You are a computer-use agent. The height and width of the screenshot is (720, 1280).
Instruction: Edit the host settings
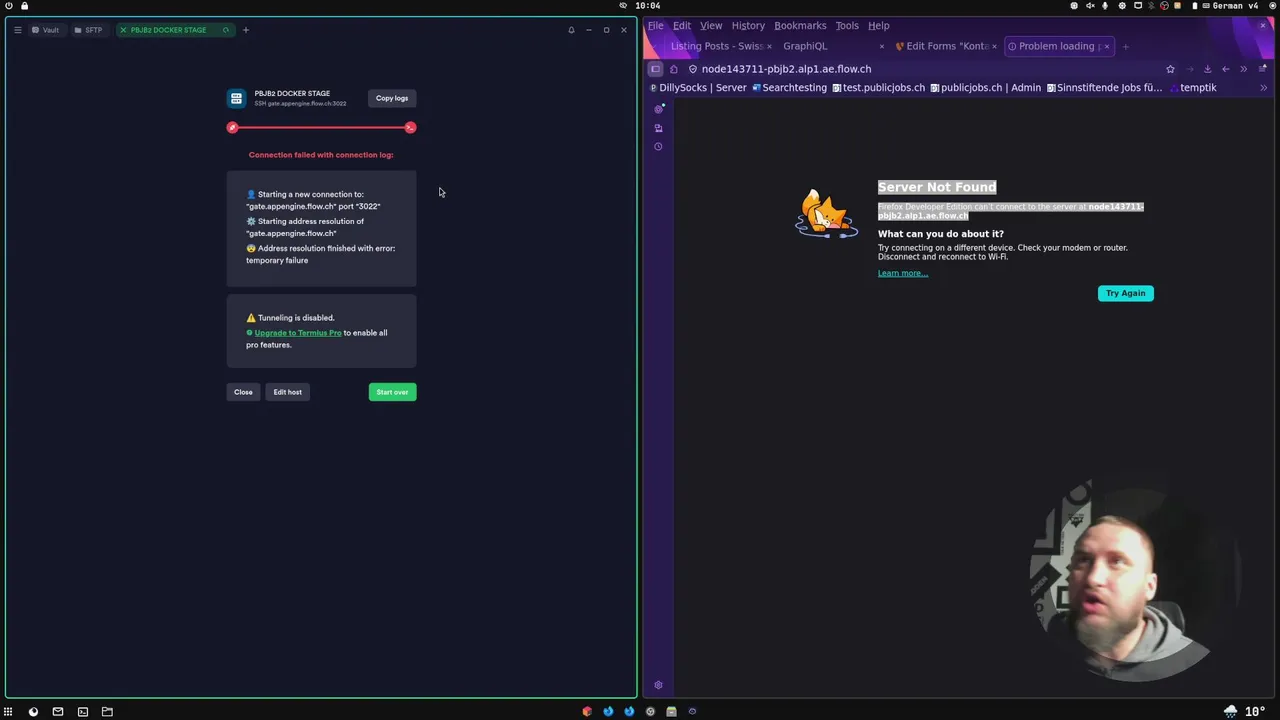coord(287,392)
